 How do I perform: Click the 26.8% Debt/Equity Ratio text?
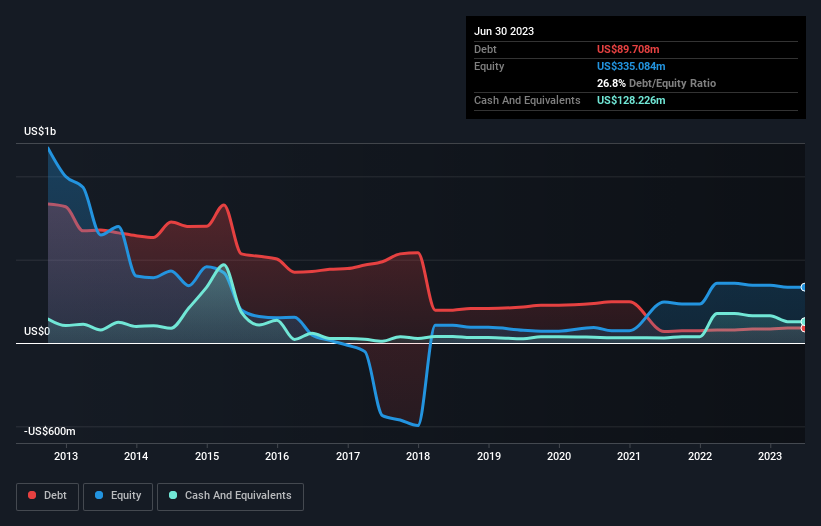656,83
